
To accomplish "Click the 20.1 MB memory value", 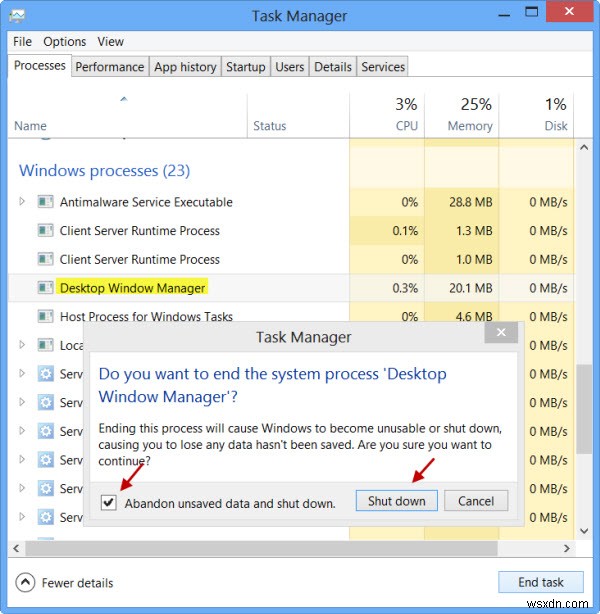I will coord(471,288).
